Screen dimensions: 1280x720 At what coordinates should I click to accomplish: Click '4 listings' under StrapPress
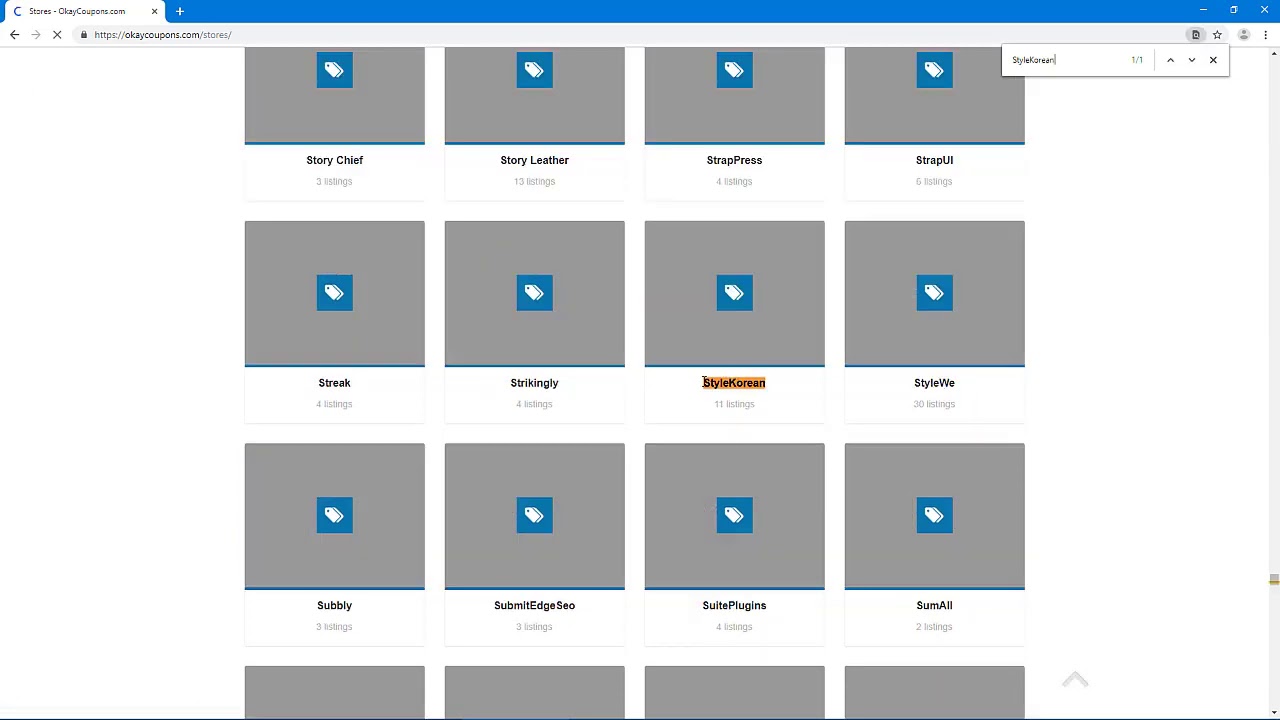[734, 181]
